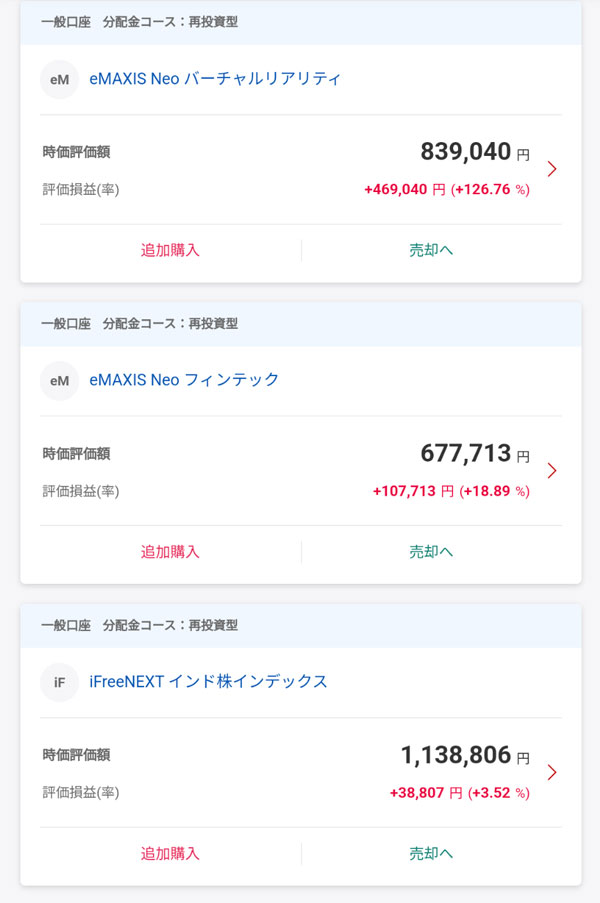600x903 pixels.
Task: Click the eM icon for eMAXIS Neo バーチャルリアリティ
Action: point(60,79)
